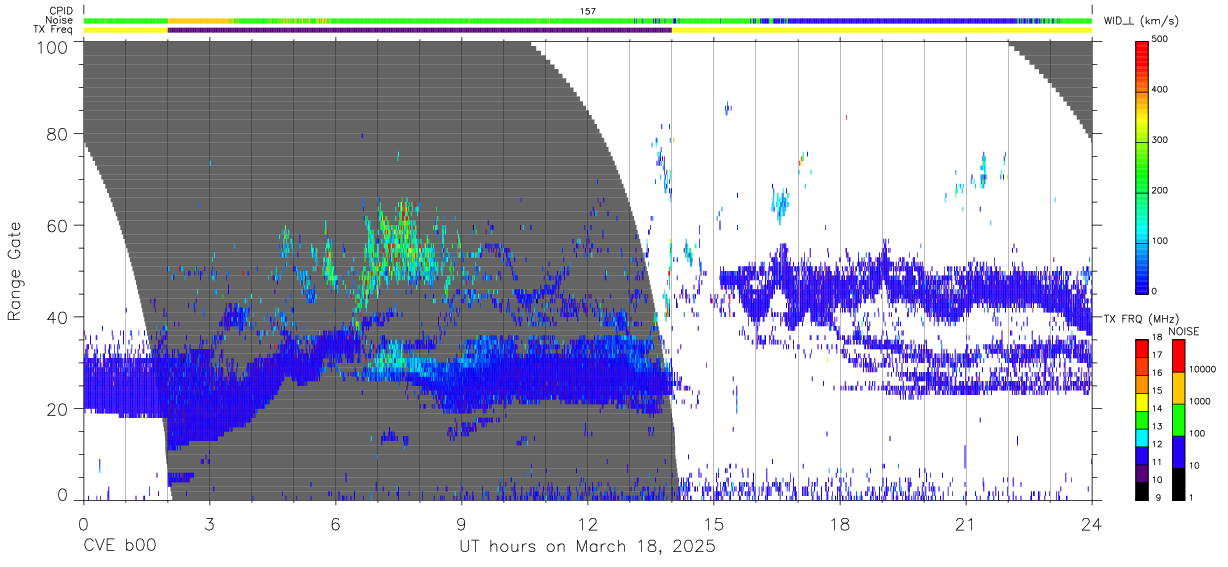Click the 60 label on the Range Gate axis
This screenshot has width=1228, height=567.
tap(58, 225)
